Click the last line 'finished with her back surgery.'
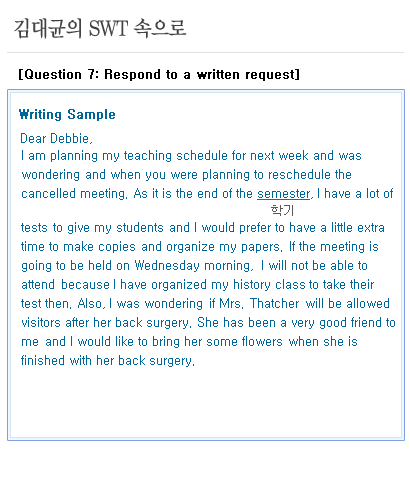This screenshot has height=480, width=410. coord(108,361)
